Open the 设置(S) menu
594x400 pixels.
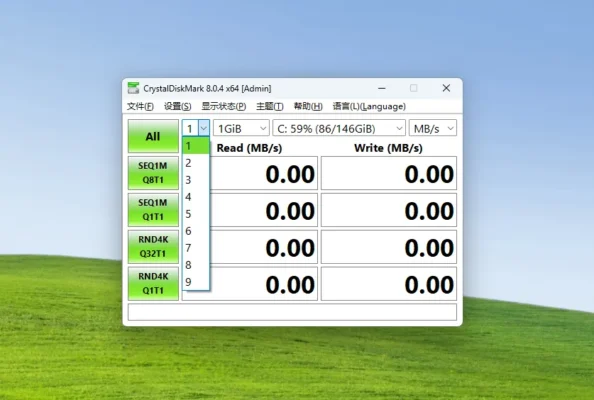point(177,106)
